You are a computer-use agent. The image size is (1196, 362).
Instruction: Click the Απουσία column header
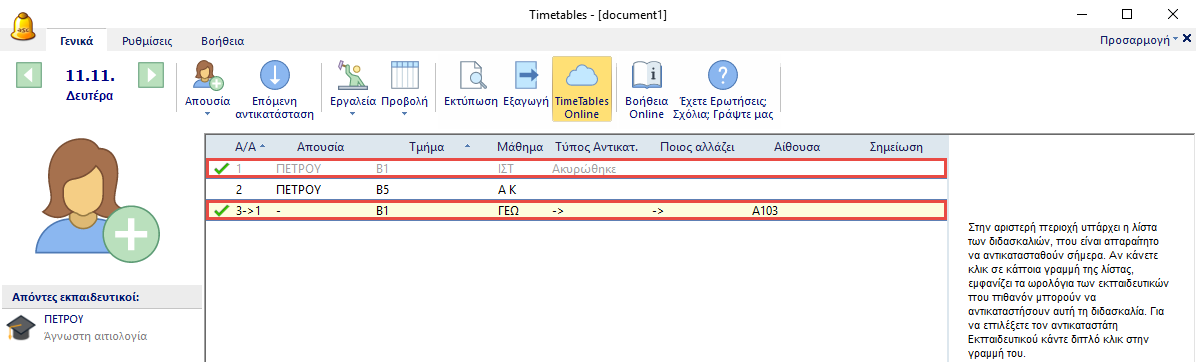(x=321, y=147)
